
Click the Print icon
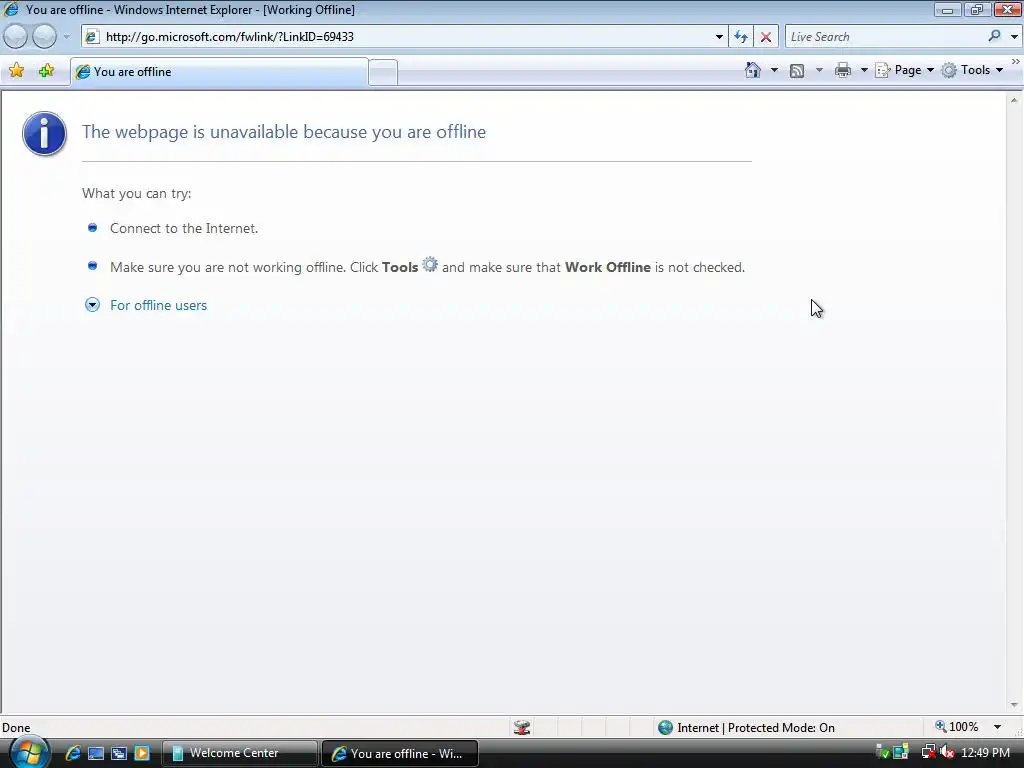point(842,70)
